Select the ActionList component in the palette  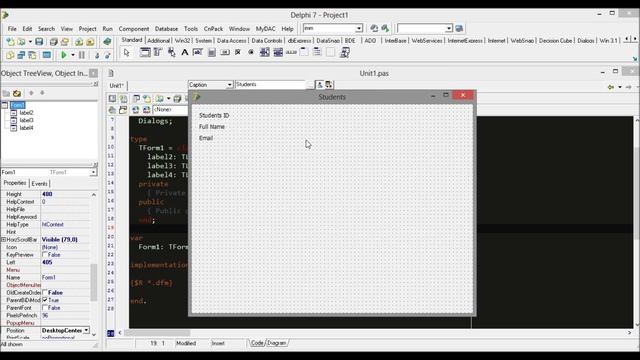tap(344, 52)
